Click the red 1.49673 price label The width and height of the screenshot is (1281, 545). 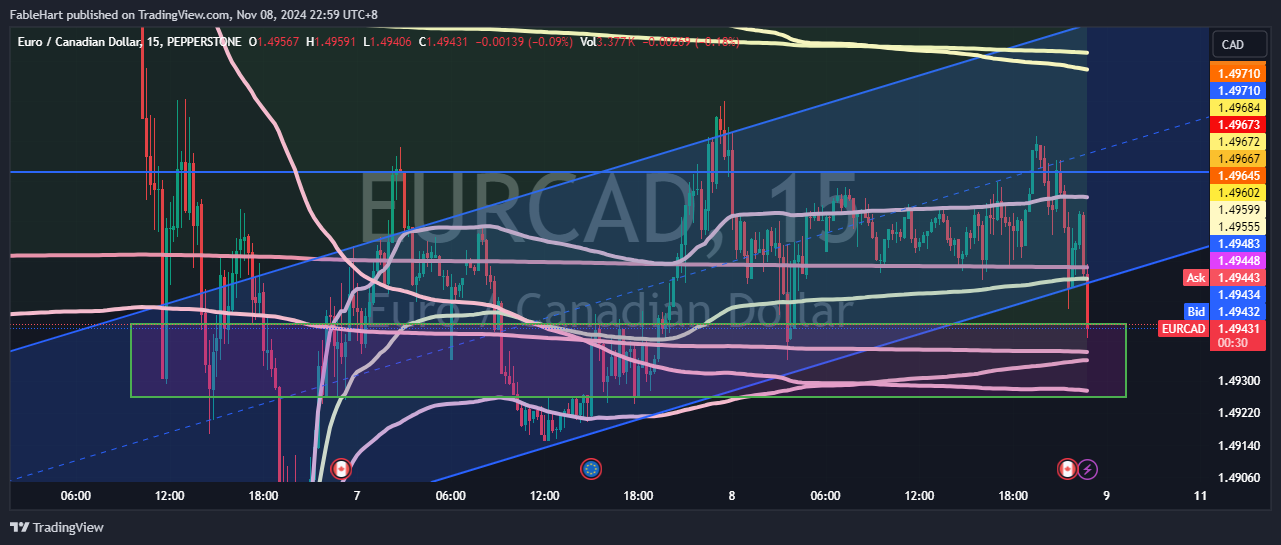1240,124
